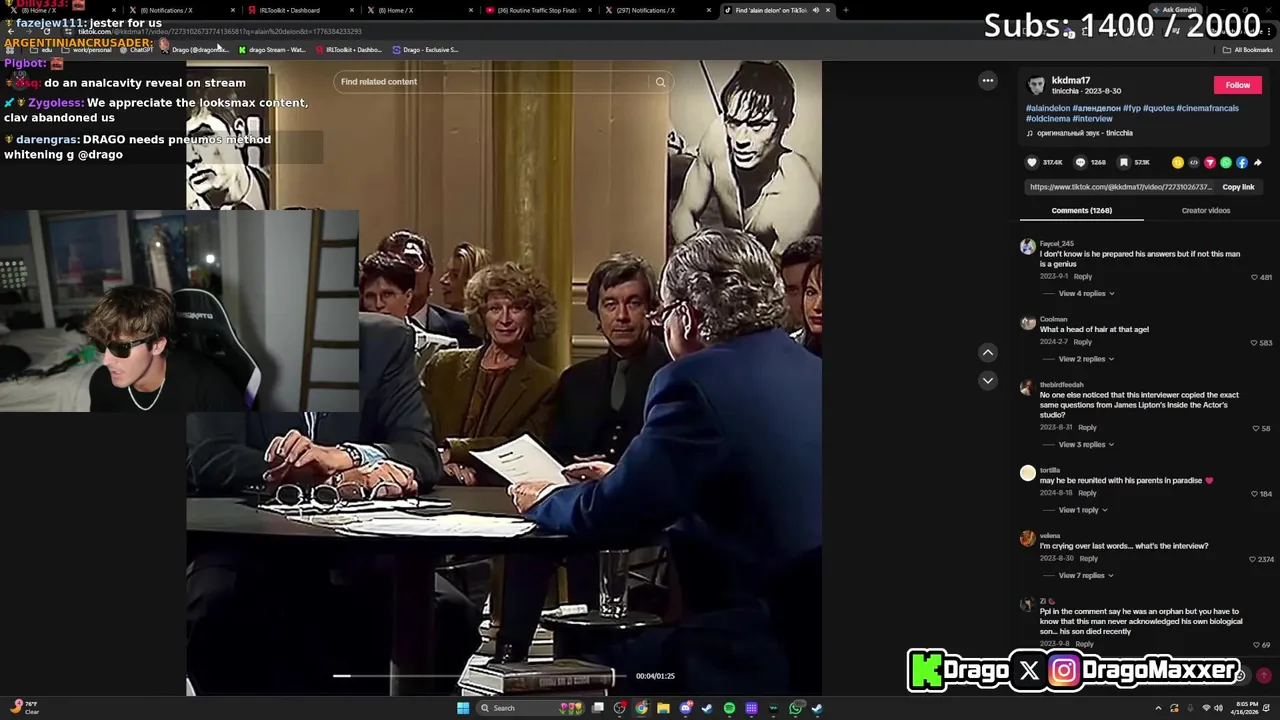Viewport: 1280px width, 720px height.
Task: Open Windows Start menu
Action: [x=463, y=708]
